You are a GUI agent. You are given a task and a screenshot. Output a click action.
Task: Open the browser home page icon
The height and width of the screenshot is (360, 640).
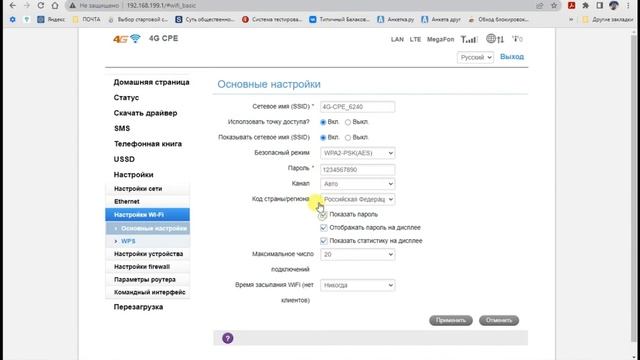[55, 5]
